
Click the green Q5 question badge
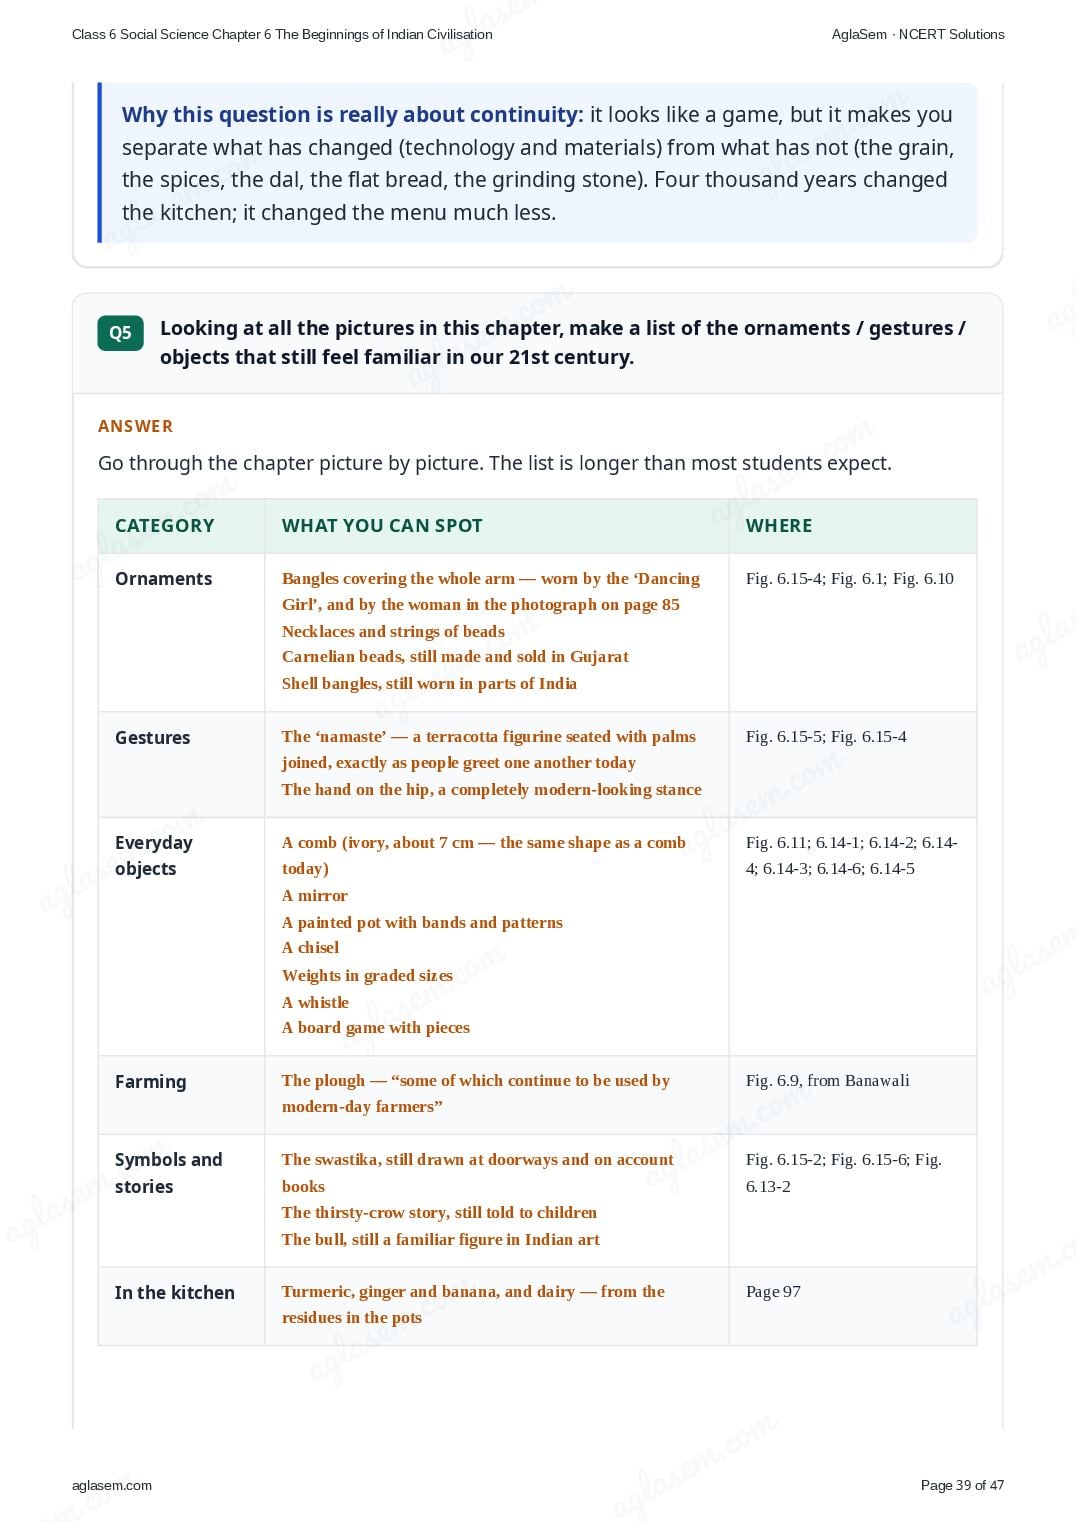click(120, 333)
